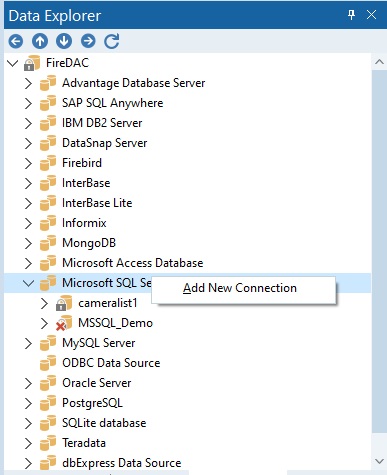This screenshot has width=387, height=475.
Task: Click the Informix database icon
Action: coord(48,223)
